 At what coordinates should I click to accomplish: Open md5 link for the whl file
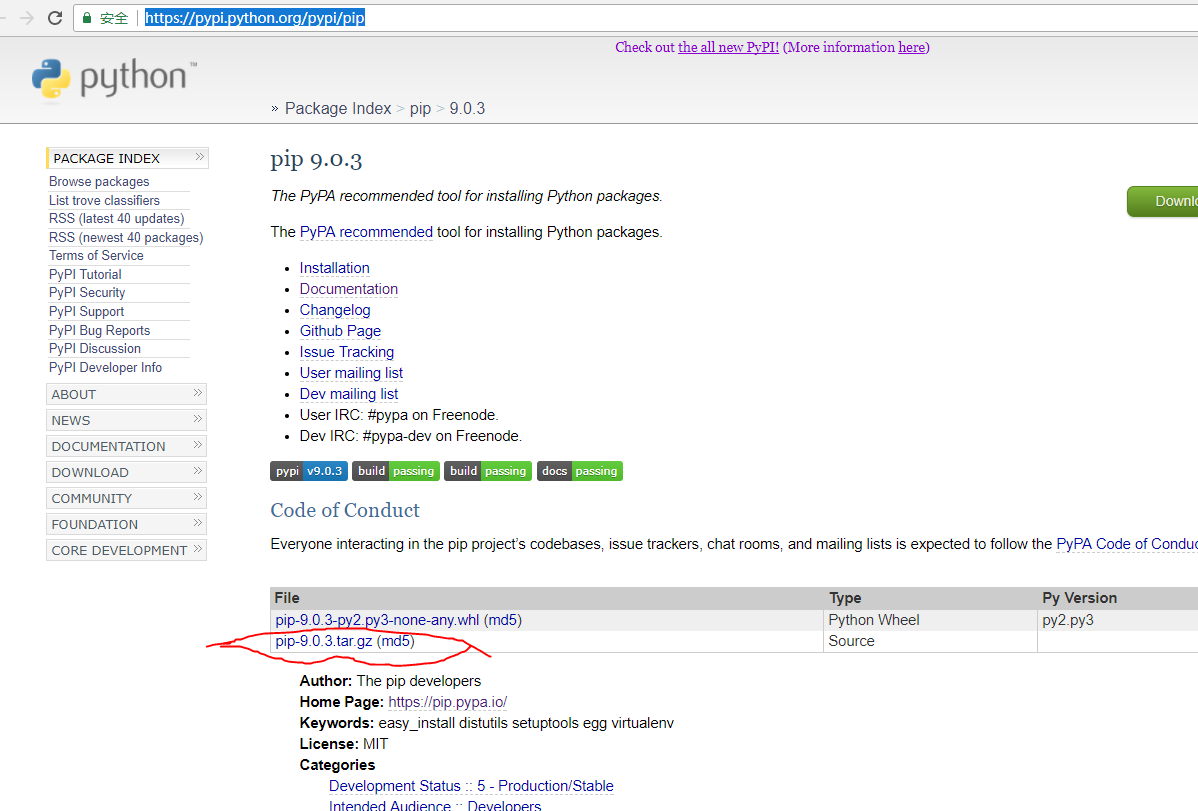[x=503, y=620]
